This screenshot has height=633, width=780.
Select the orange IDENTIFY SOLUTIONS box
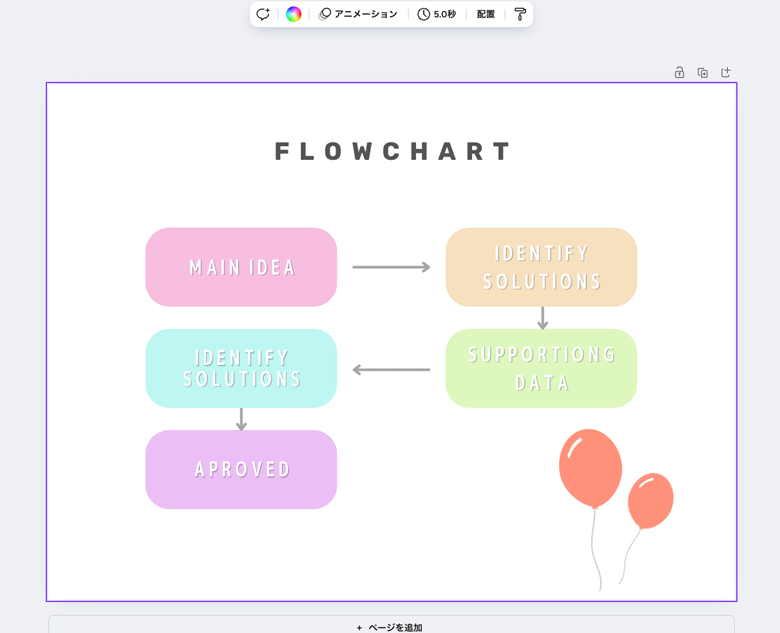pos(541,267)
